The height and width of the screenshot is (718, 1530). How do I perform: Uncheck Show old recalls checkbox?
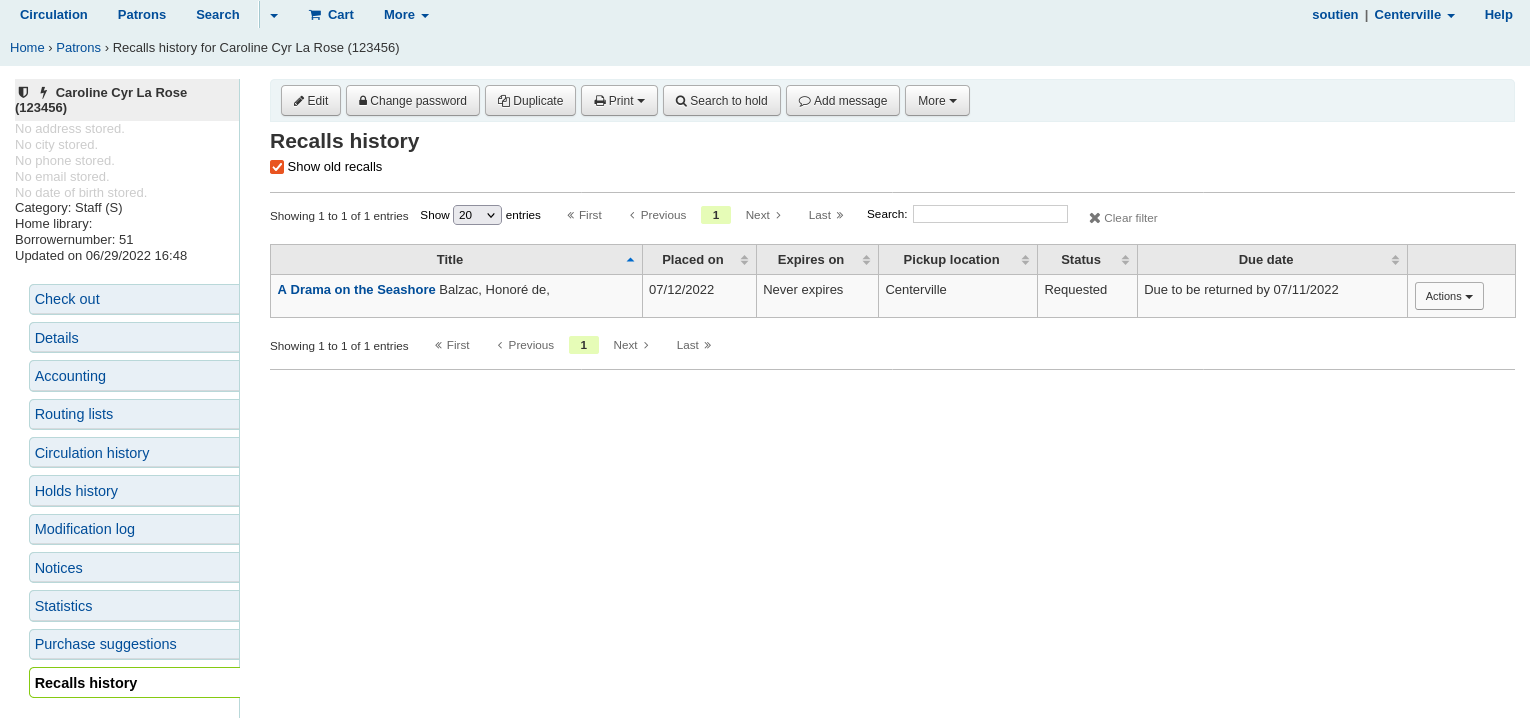(277, 167)
